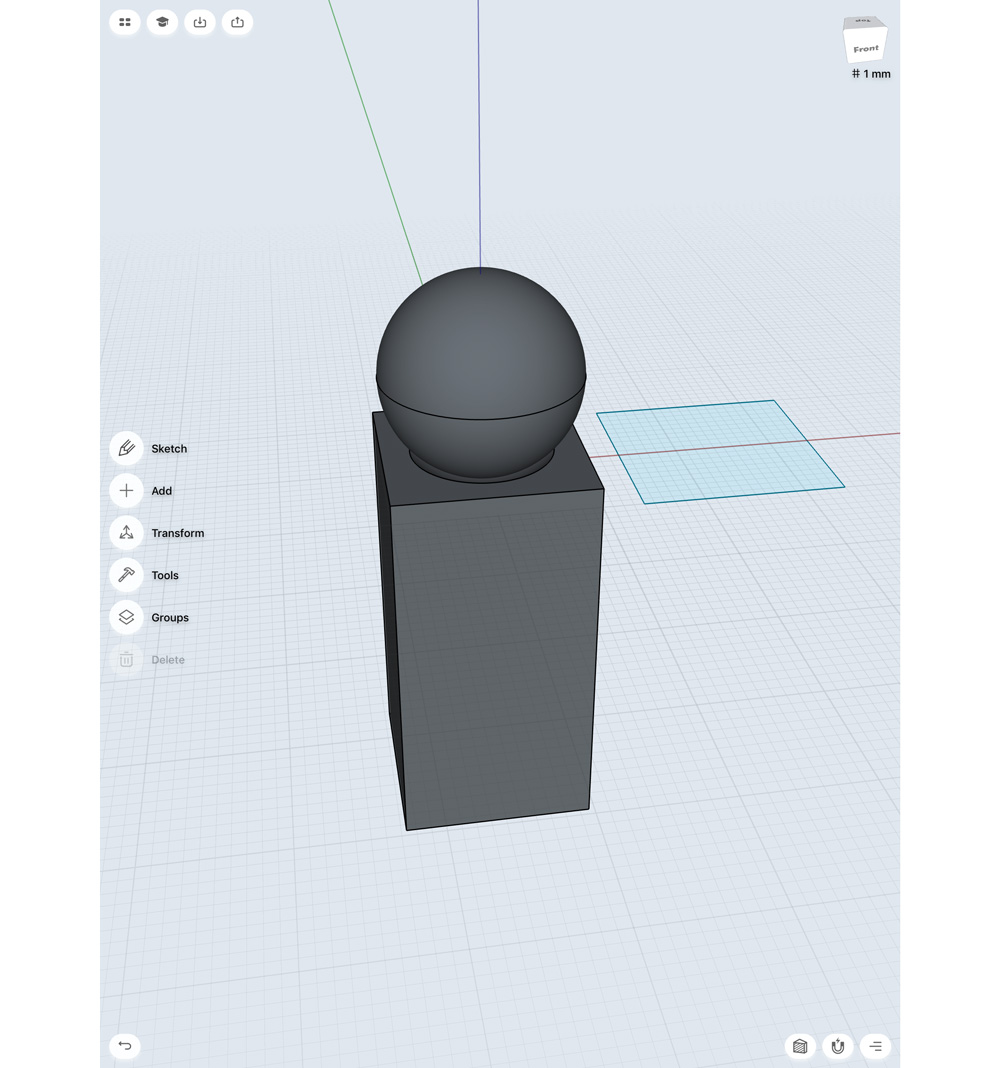This screenshot has height=1068, width=1000.
Task: Open the Transform arrows icon
Action: [126, 533]
